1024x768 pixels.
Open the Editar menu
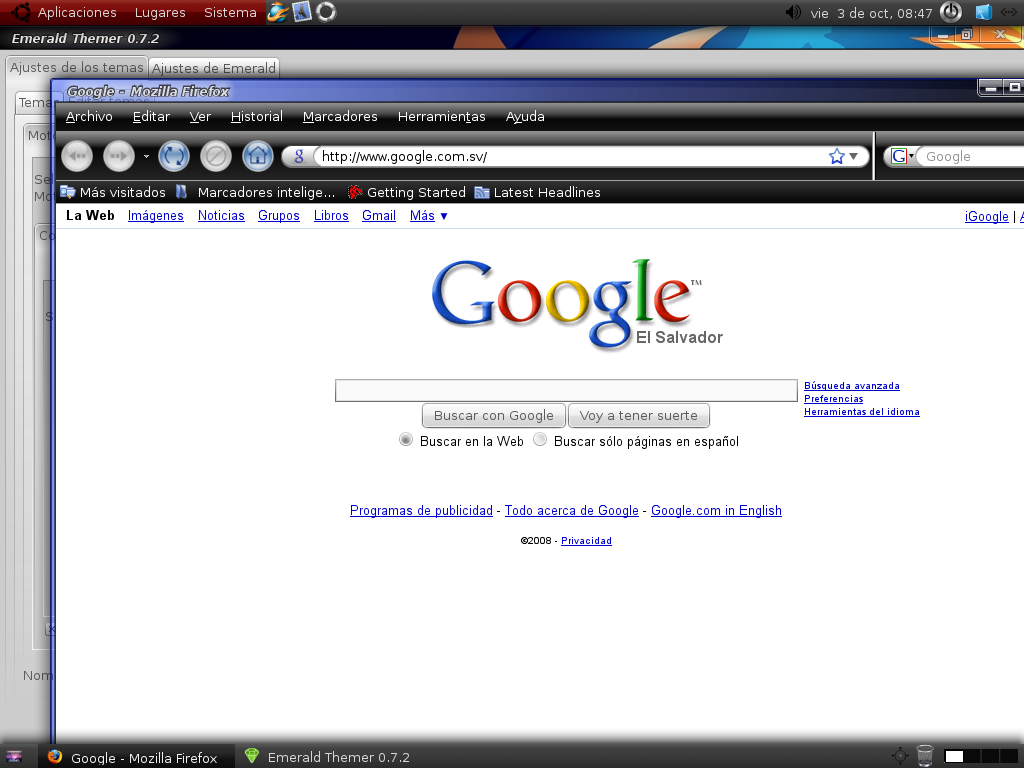click(152, 117)
